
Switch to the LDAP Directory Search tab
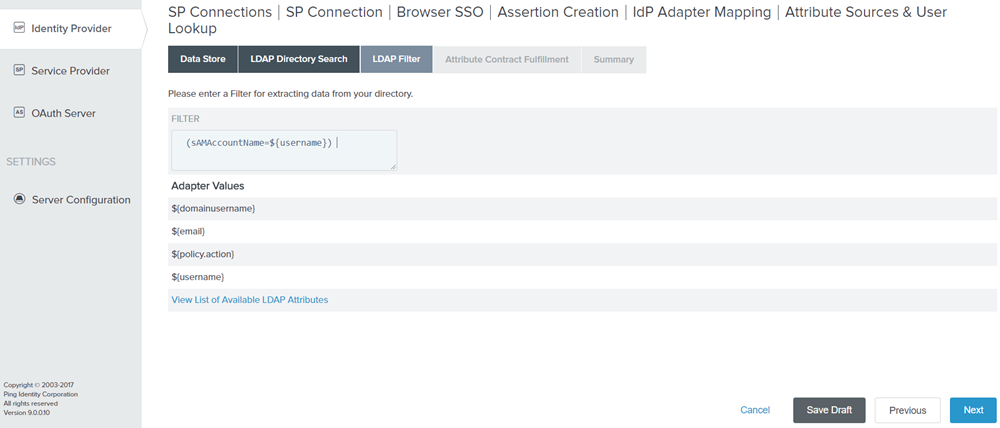click(x=299, y=60)
